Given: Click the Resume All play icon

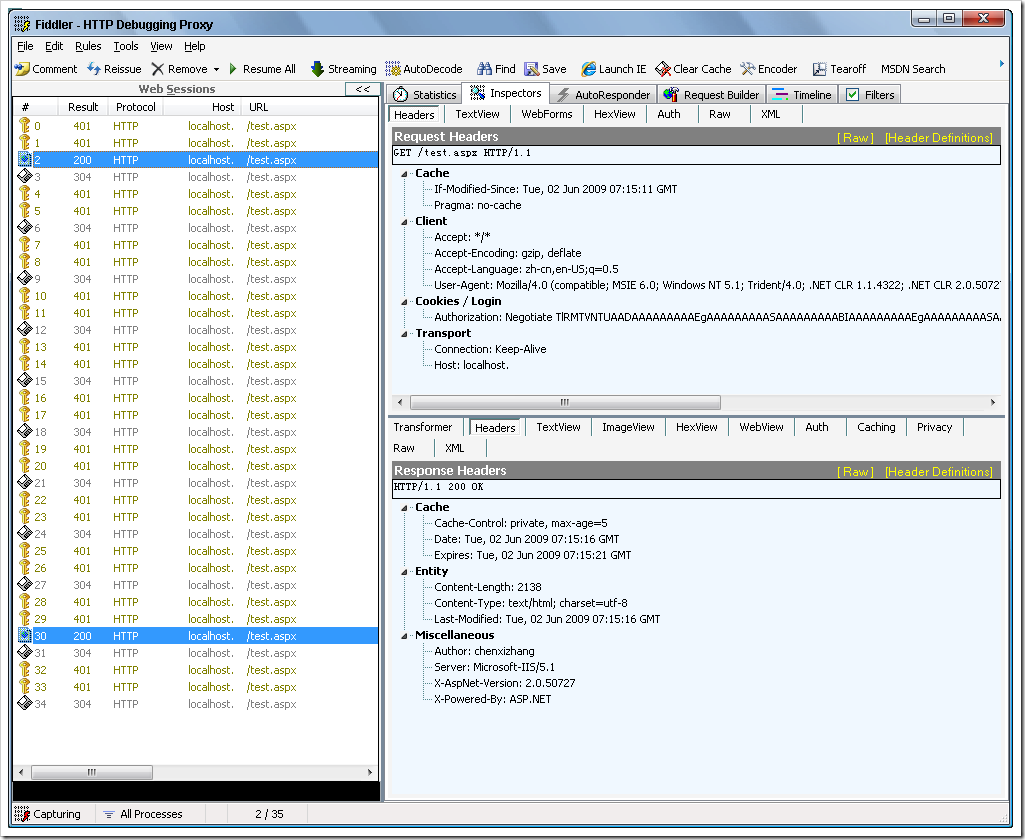Looking at the screenshot, I should tap(233, 69).
